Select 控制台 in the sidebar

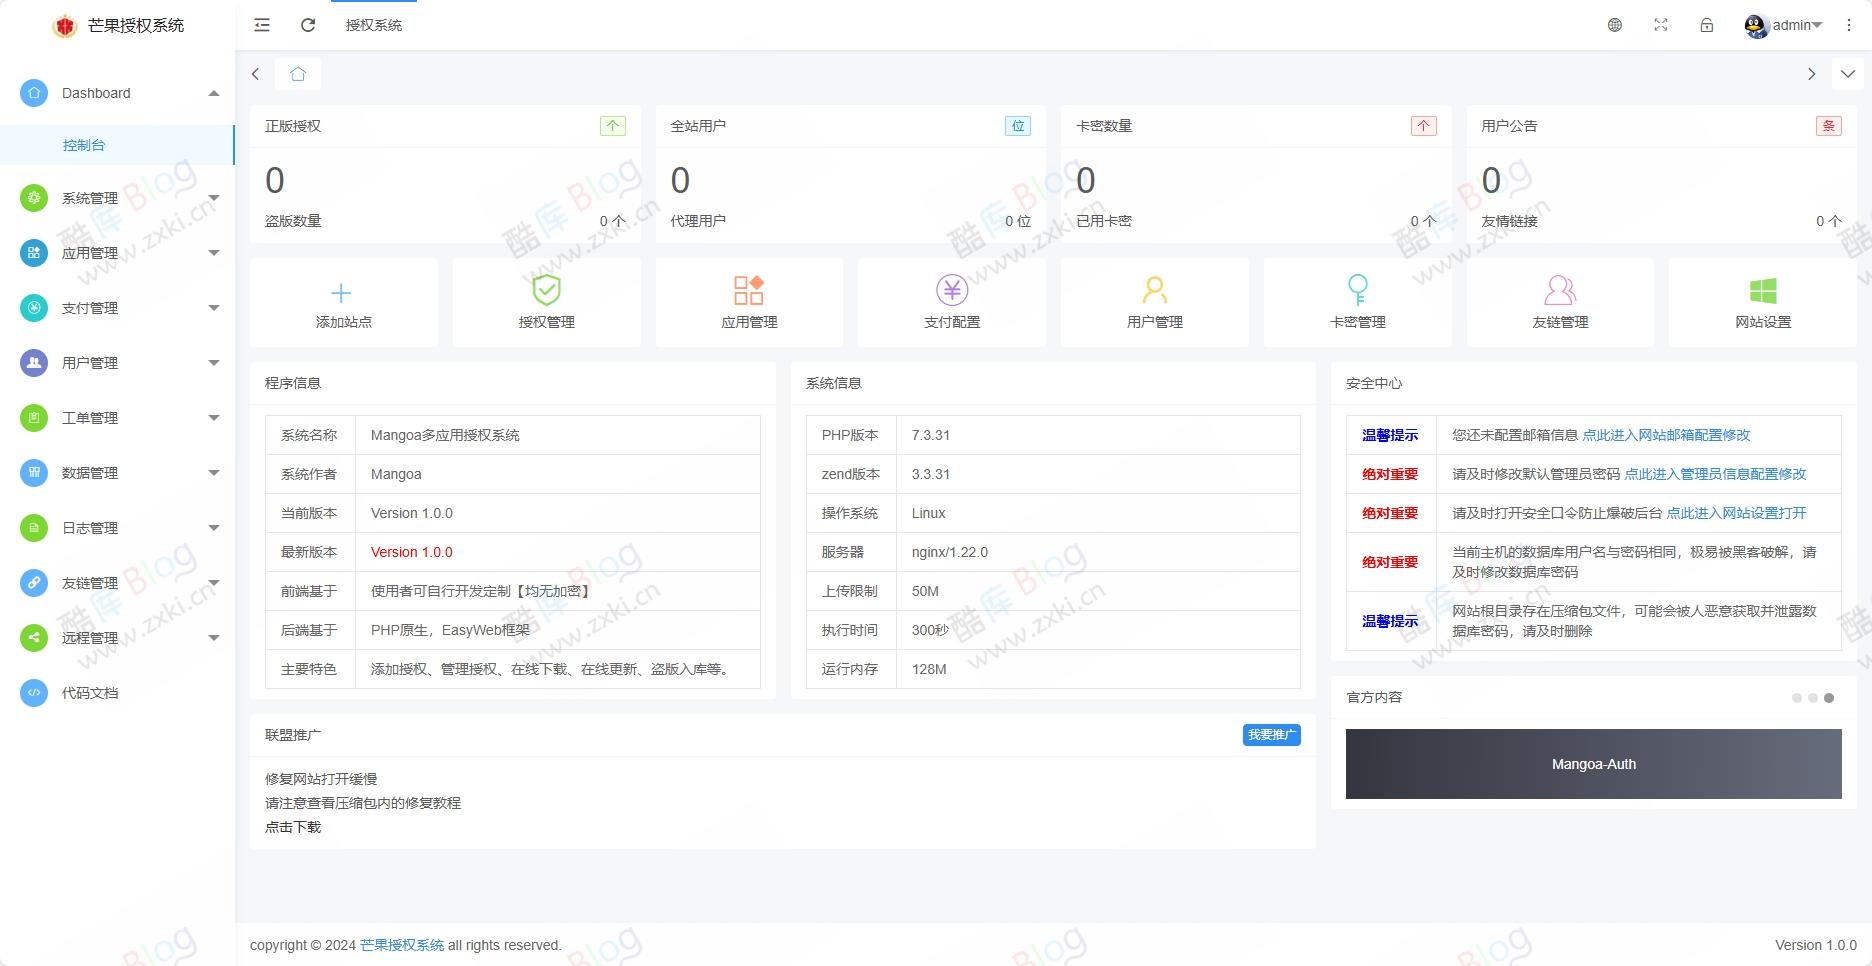pyautogui.click(x=85, y=144)
